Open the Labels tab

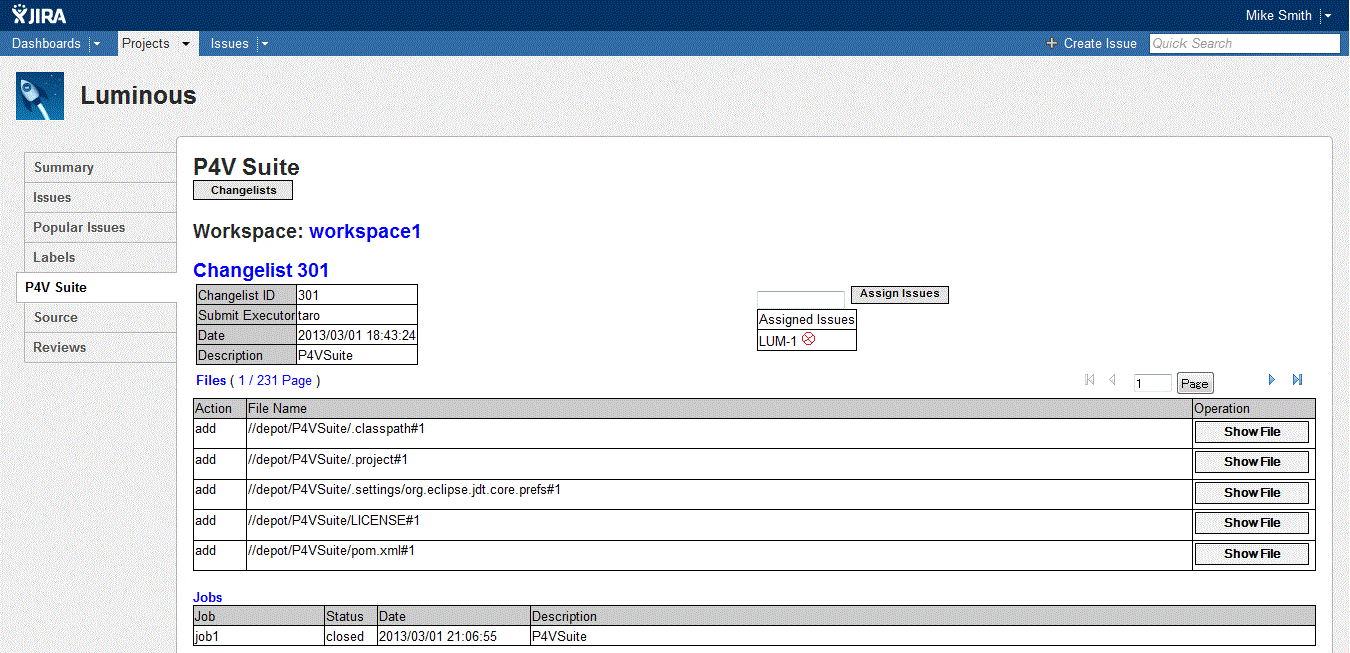pyautogui.click(x=100, y=257)
